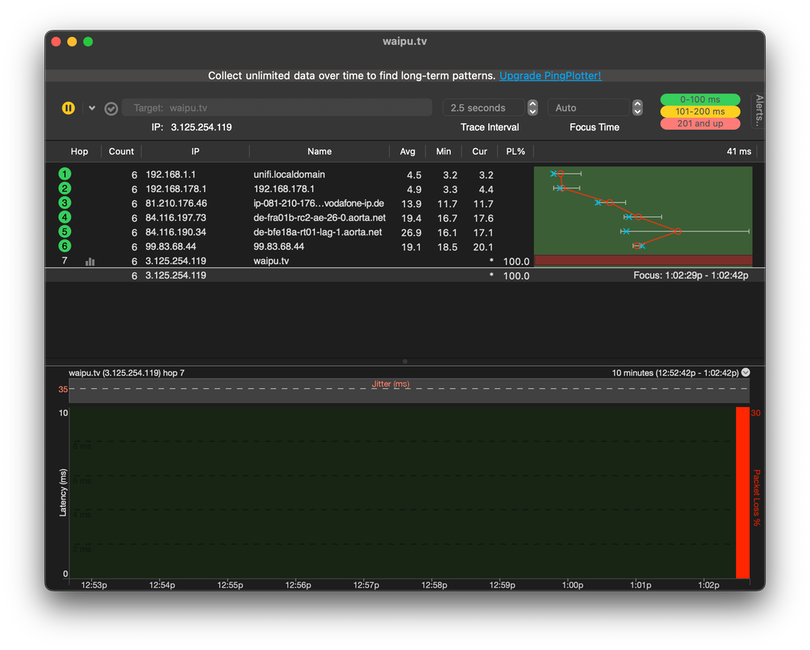Click the green 0-100 ms legend swatch

tap(700, 99)
